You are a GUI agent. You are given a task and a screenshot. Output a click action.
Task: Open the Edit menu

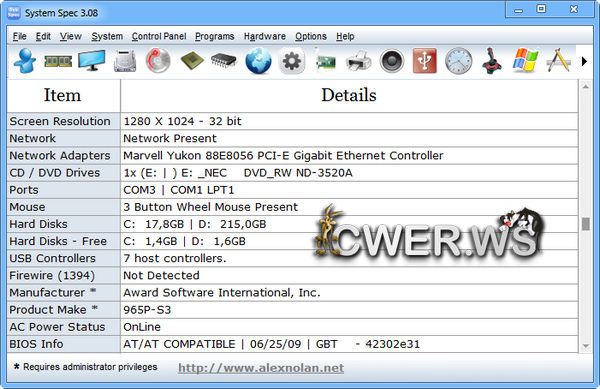coord(43,36)
